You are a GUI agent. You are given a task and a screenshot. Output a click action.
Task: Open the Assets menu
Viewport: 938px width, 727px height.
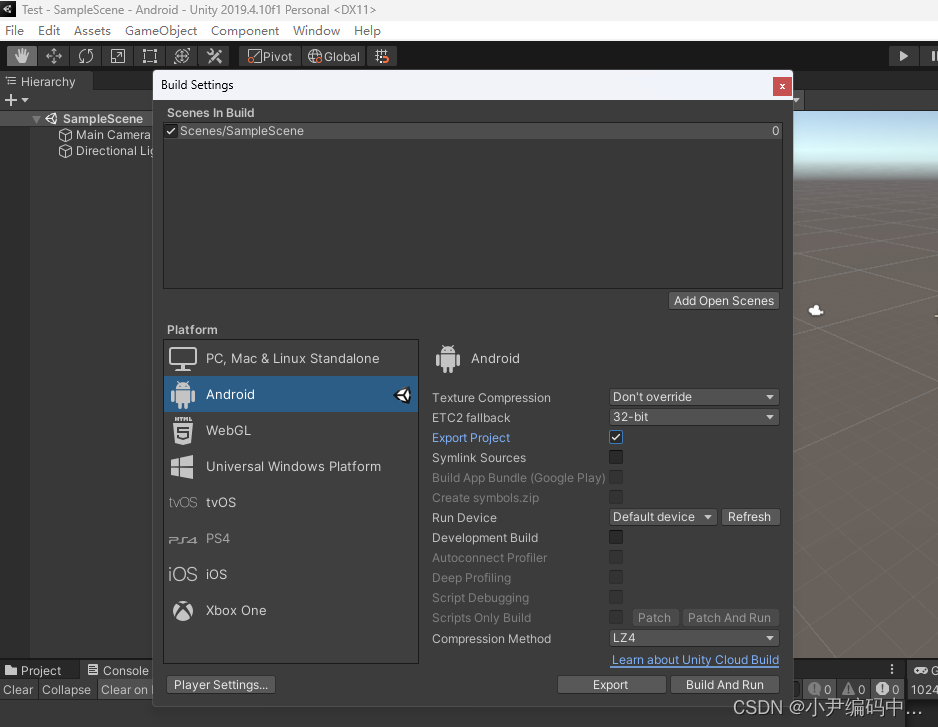tap(92, 31)
